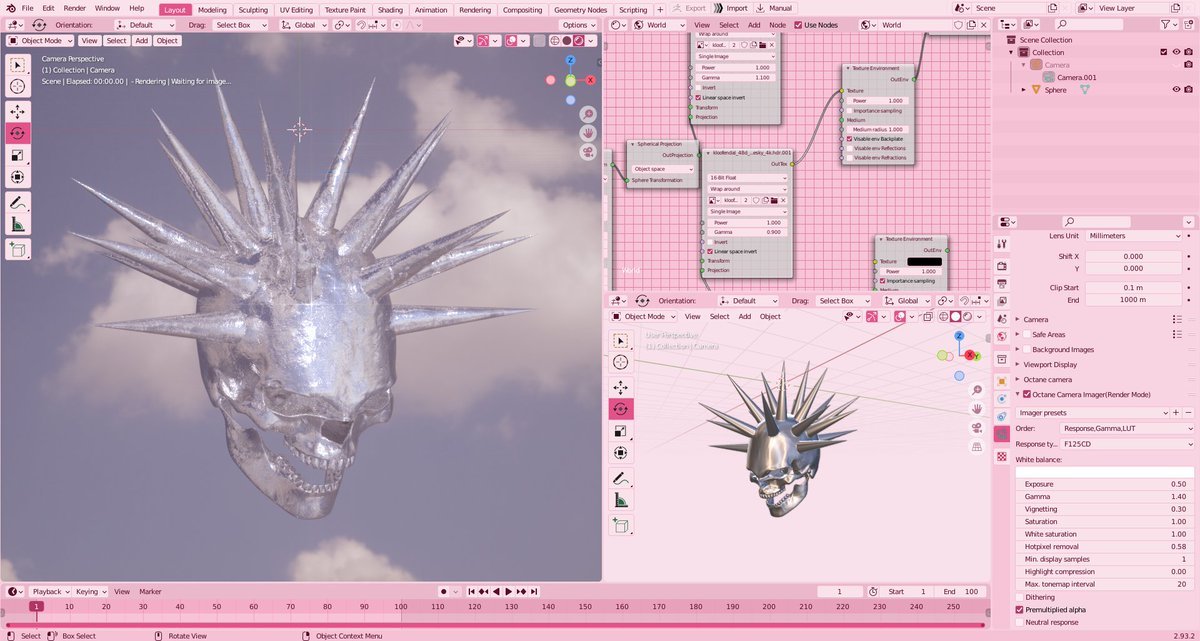
Task: Click the Exposure slider field
Action: coord(1105,484)
